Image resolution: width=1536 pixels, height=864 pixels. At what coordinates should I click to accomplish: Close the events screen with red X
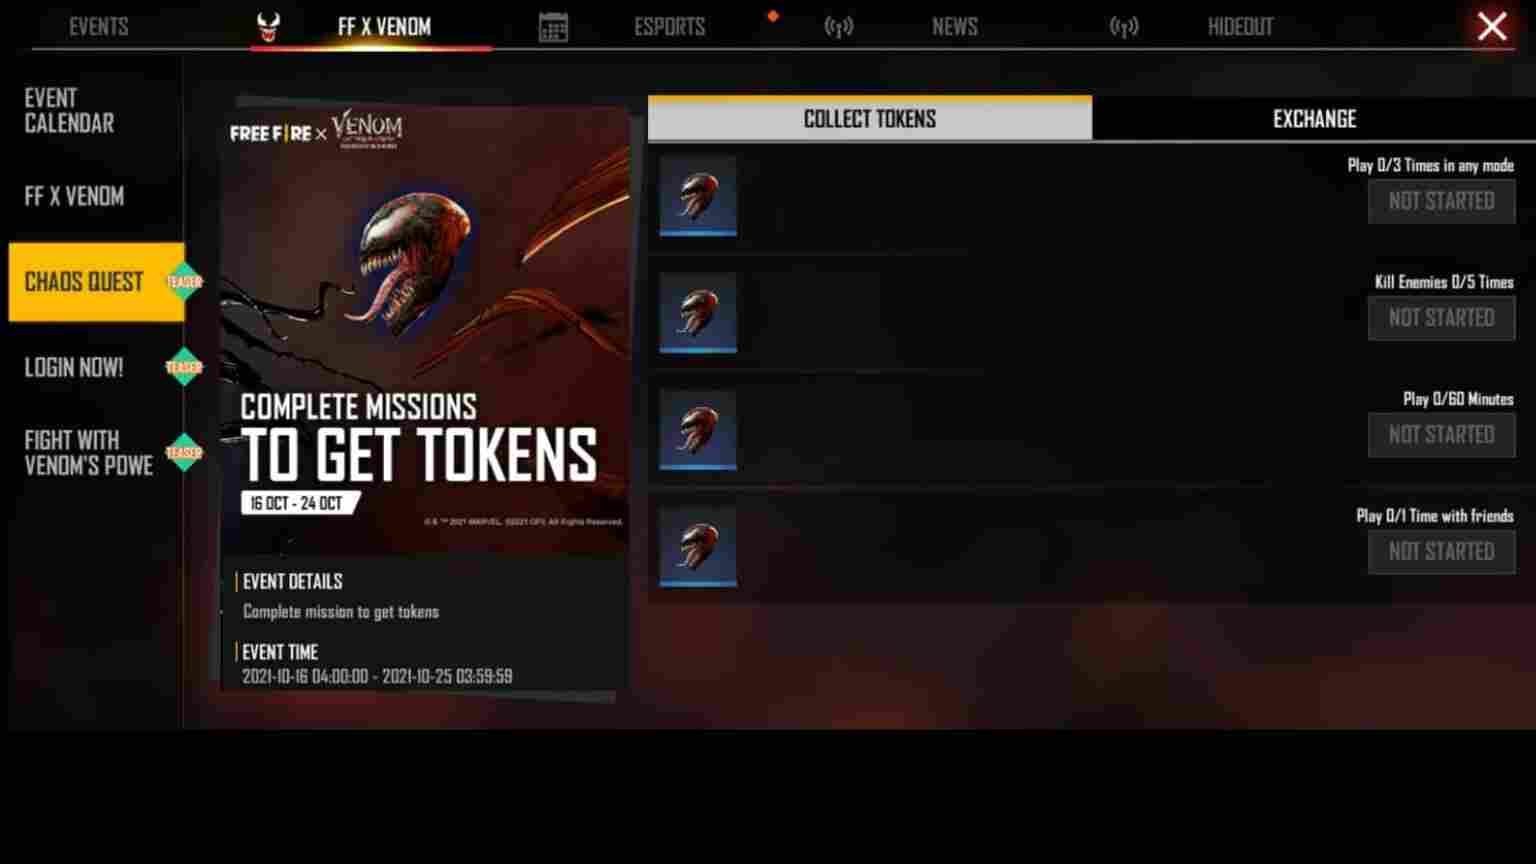pos(1491,27)
